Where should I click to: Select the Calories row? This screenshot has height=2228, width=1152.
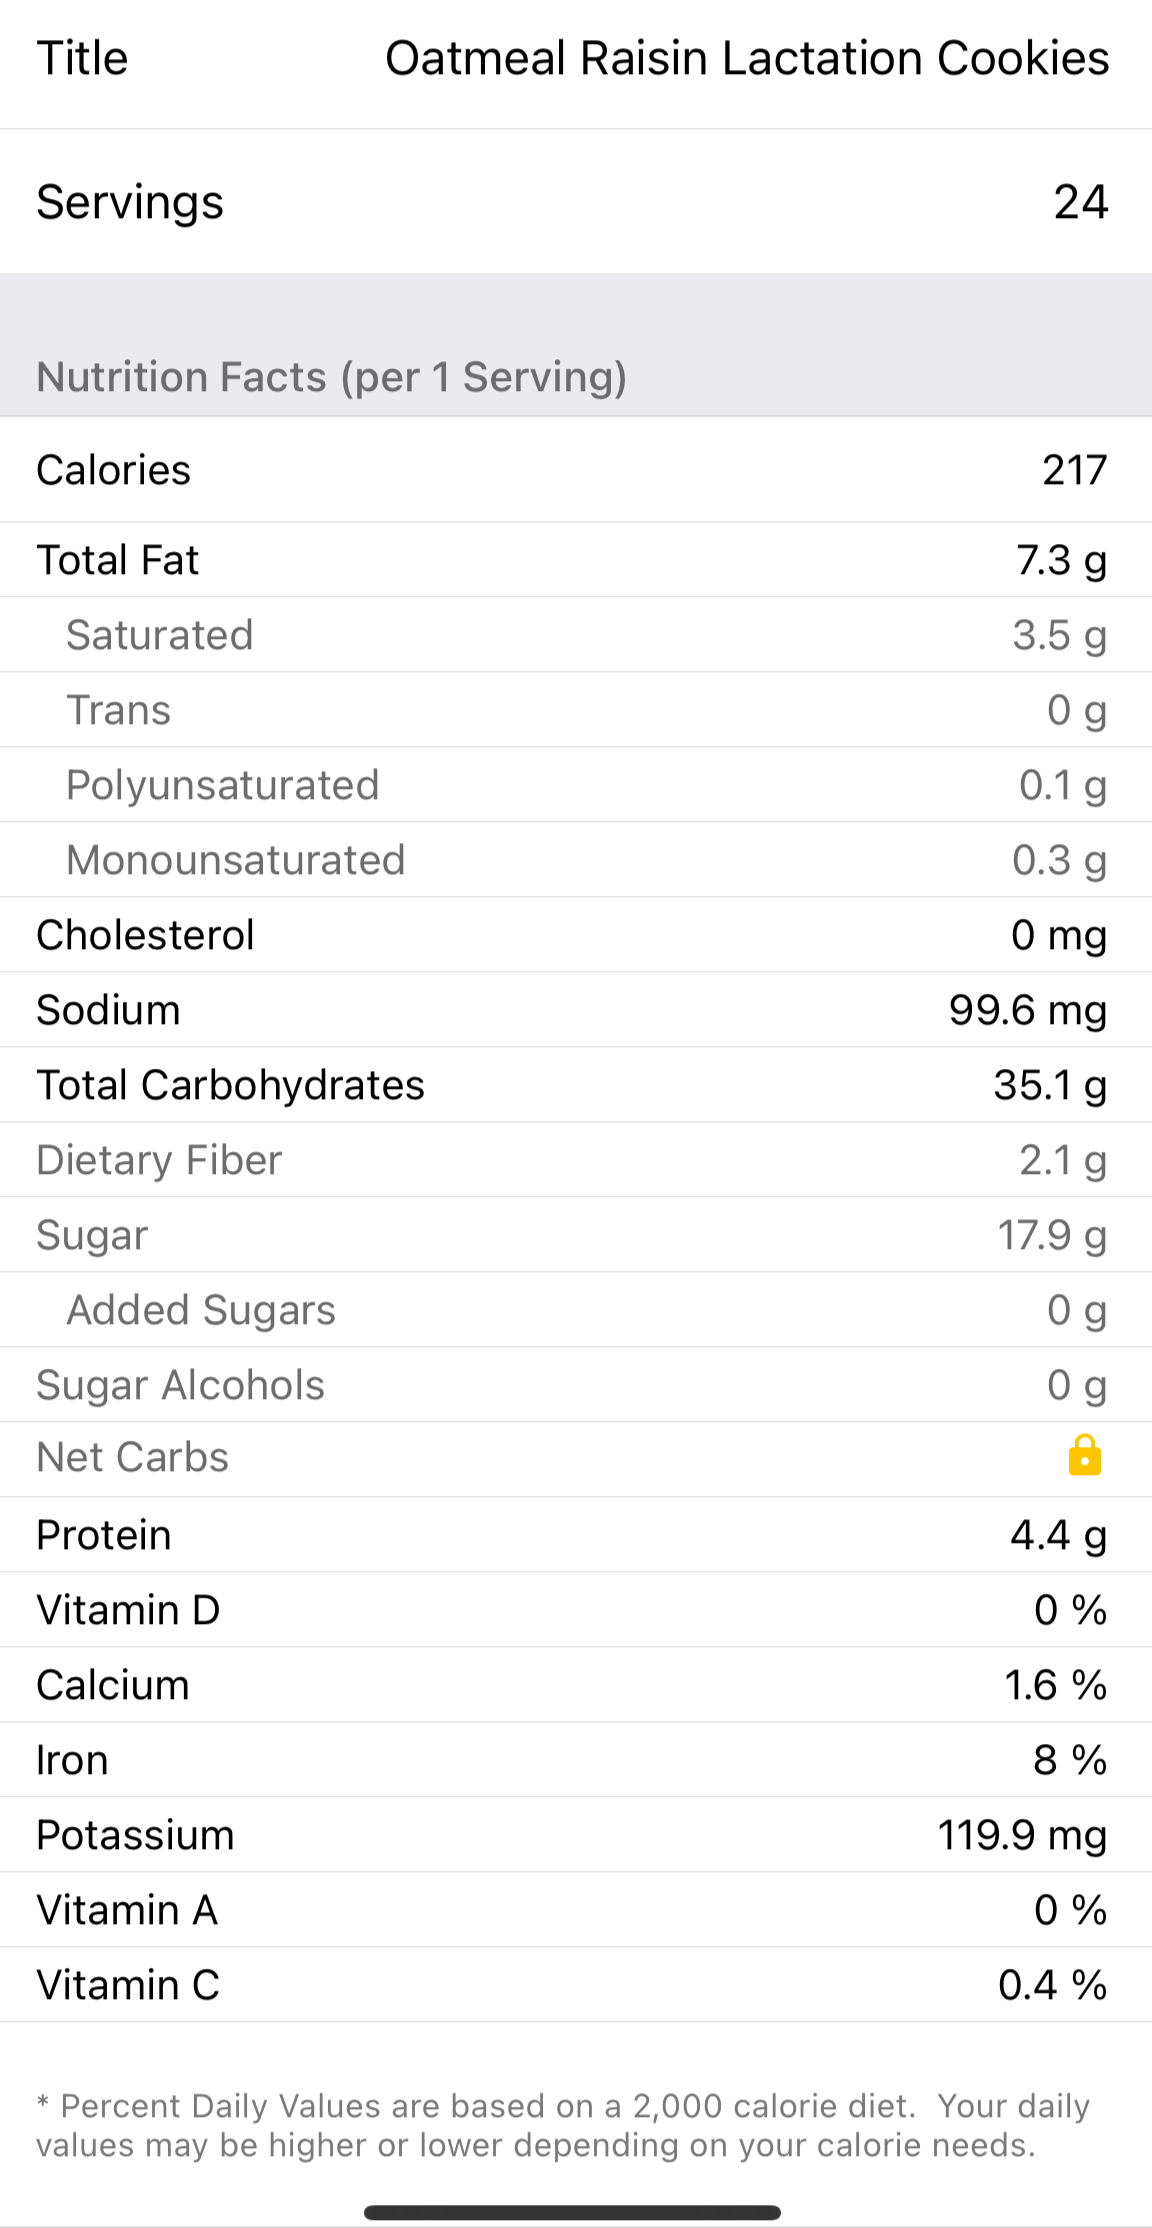click(x=576, y=470)
